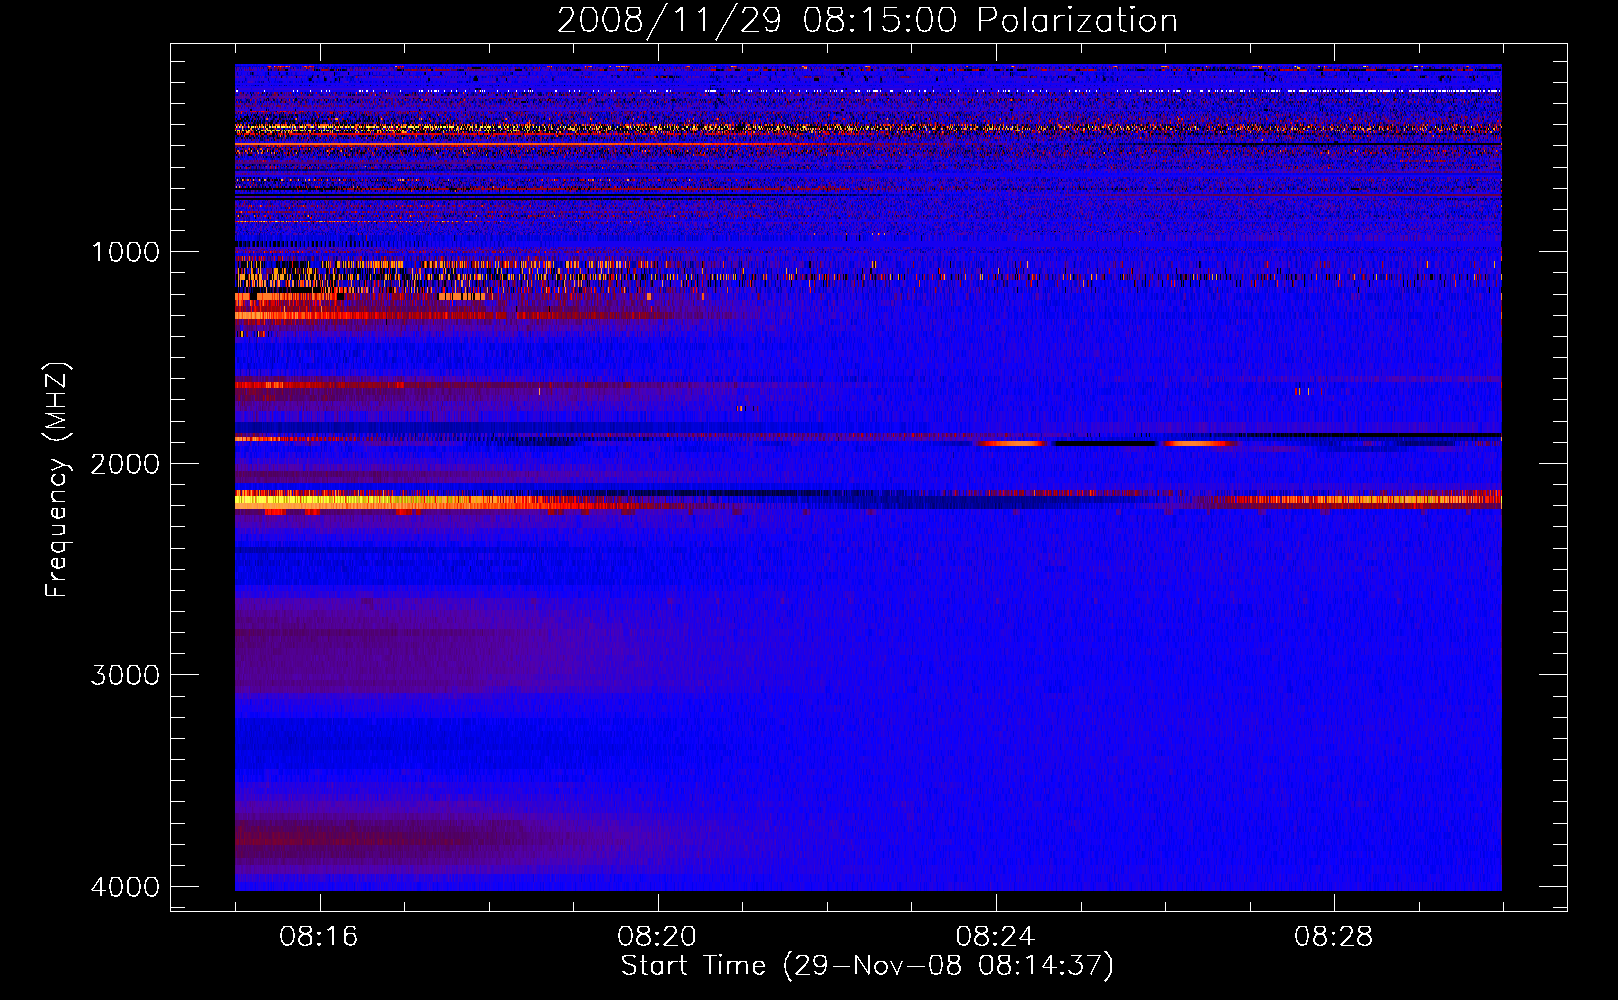Click the 08:28 time axis label
Image resolution: width=1618 pixels, height=1000 pixels.
click(1333, 937)
